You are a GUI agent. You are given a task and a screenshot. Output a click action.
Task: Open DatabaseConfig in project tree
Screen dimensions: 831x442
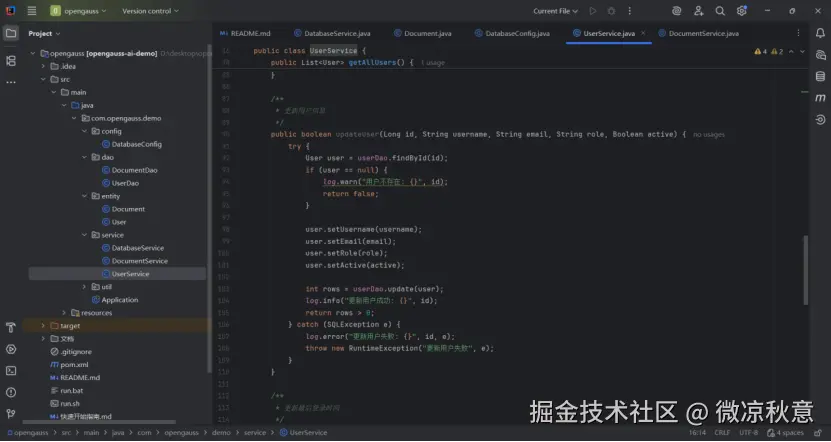pyautogui.click(x=131, y=144)
